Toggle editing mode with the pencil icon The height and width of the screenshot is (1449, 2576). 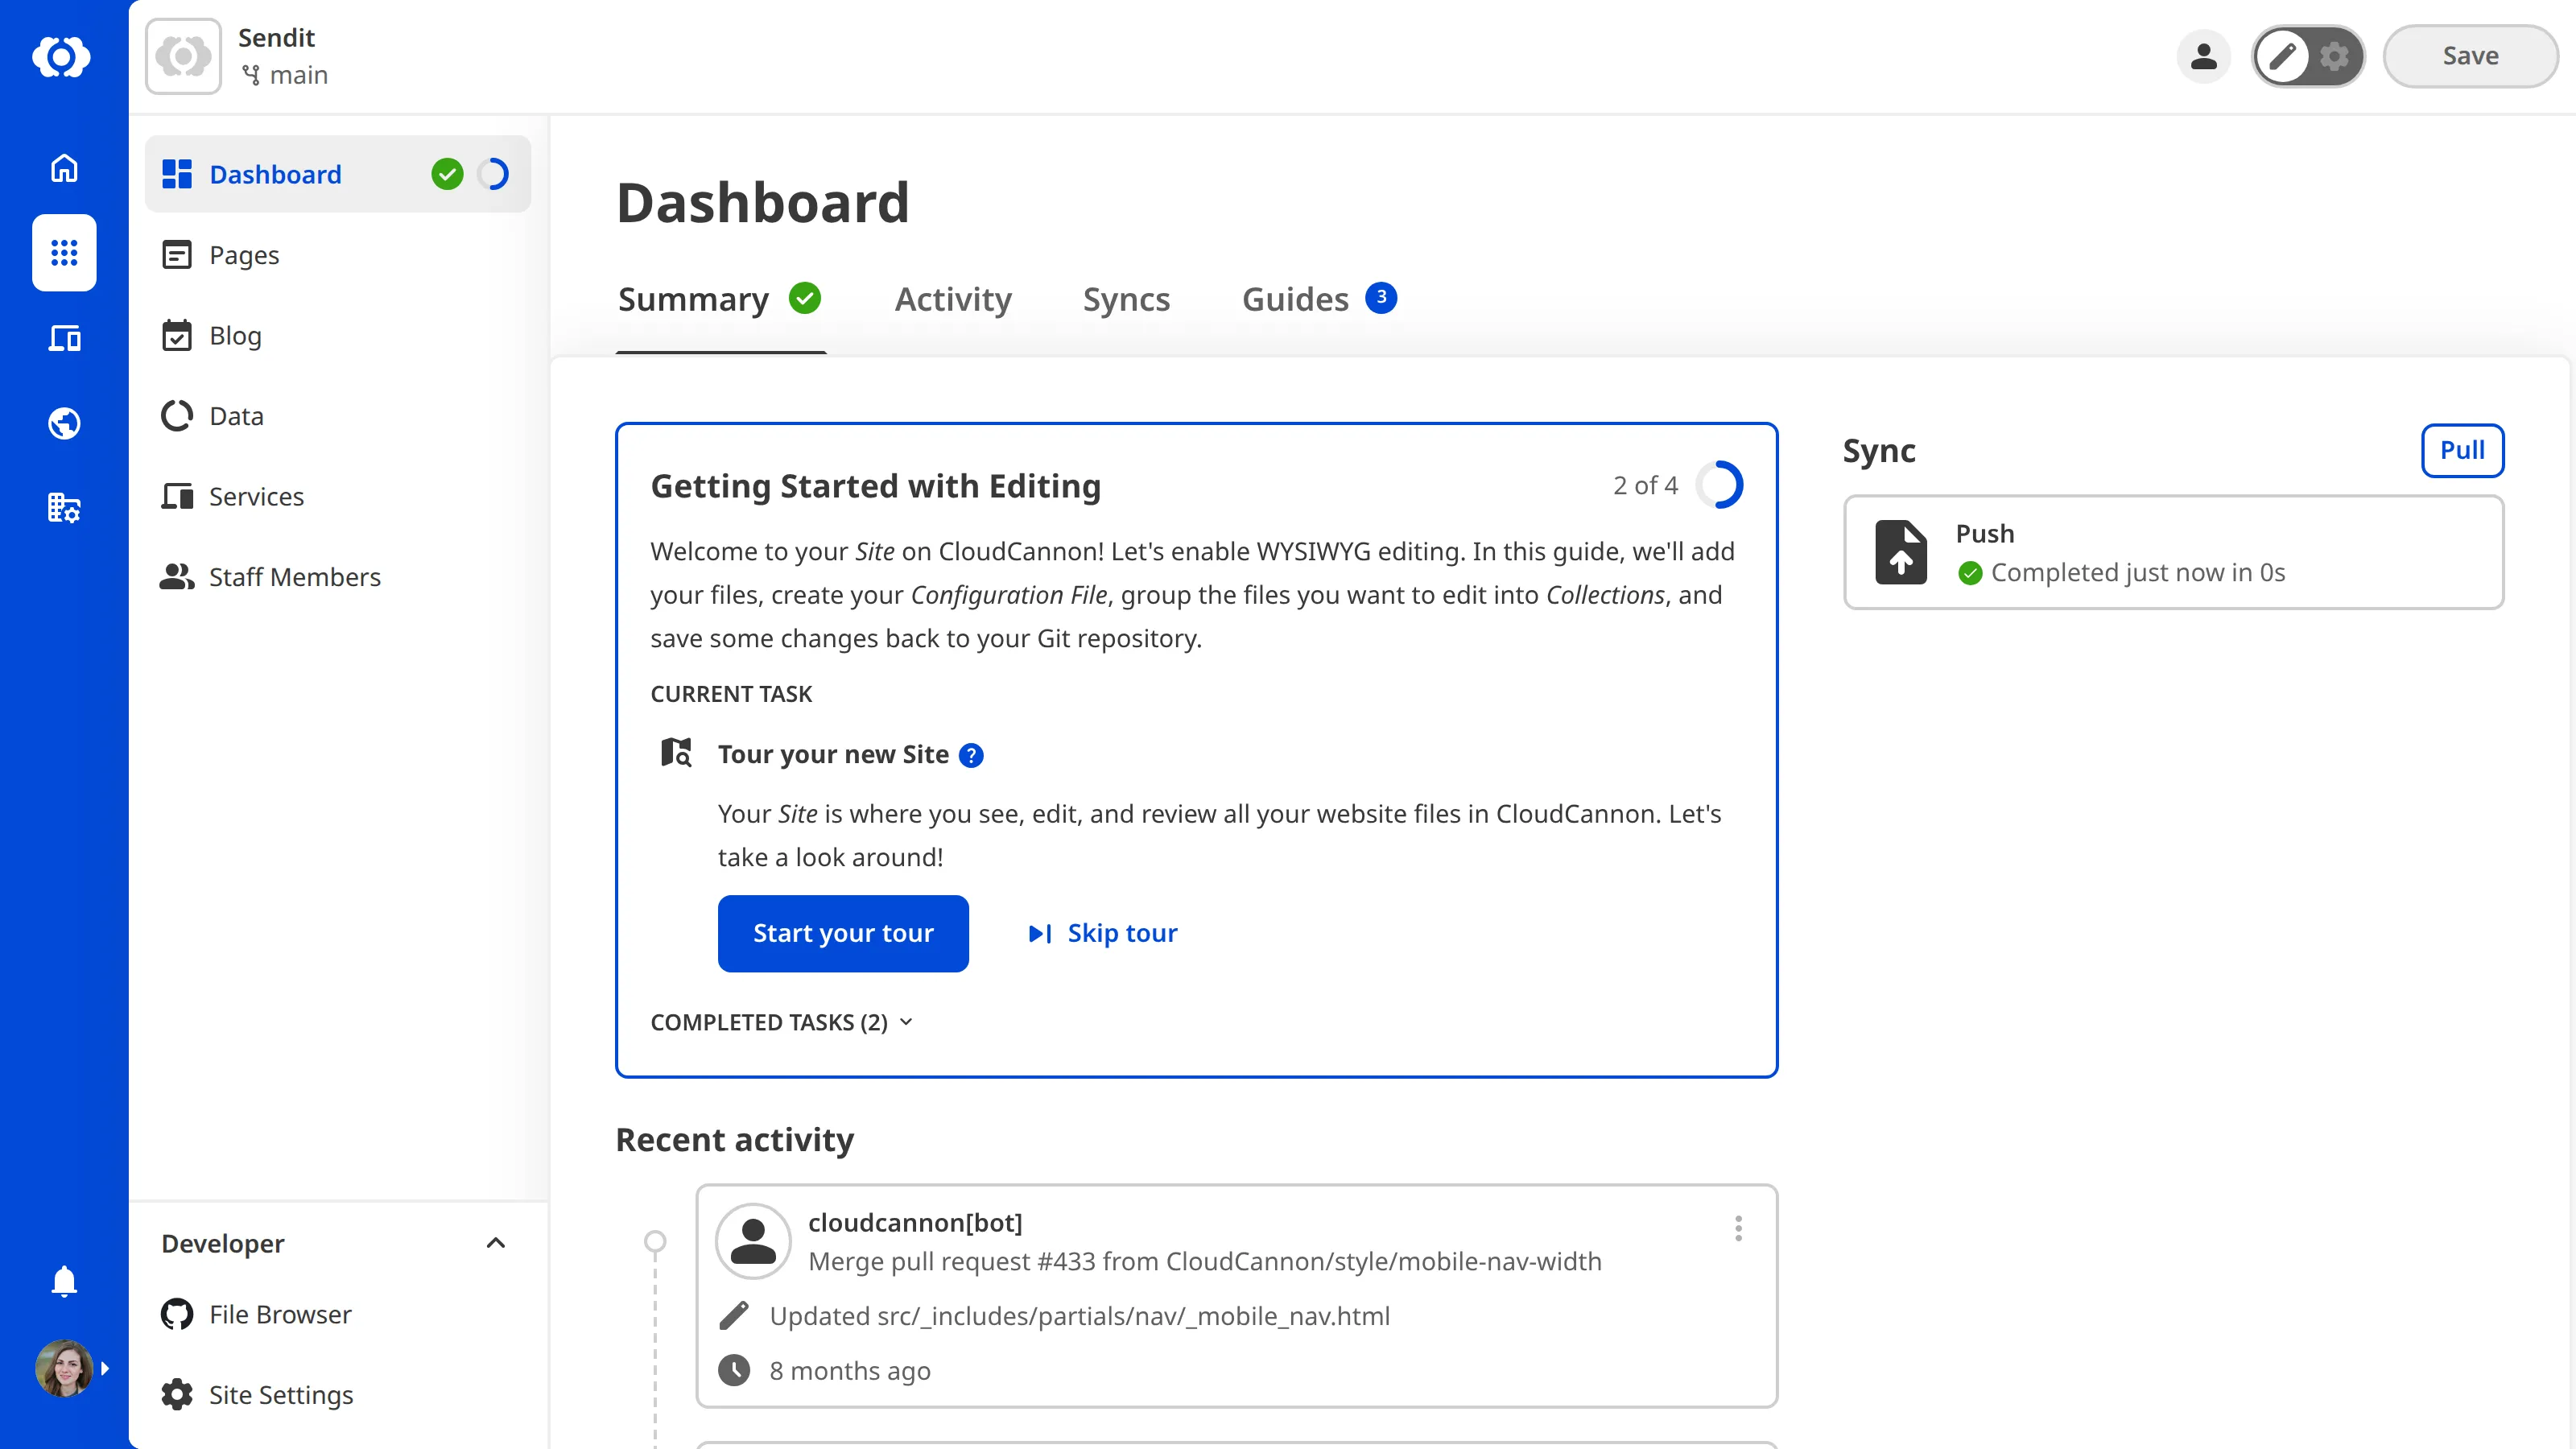coord(2283,57)
